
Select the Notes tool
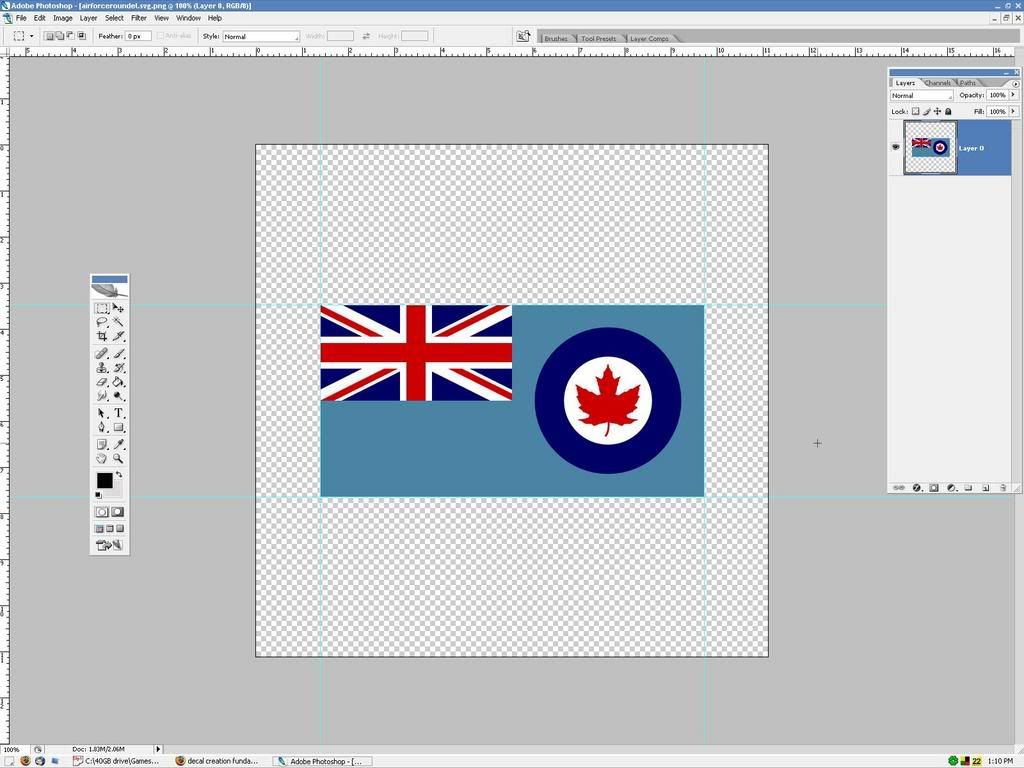click(102, 445)
